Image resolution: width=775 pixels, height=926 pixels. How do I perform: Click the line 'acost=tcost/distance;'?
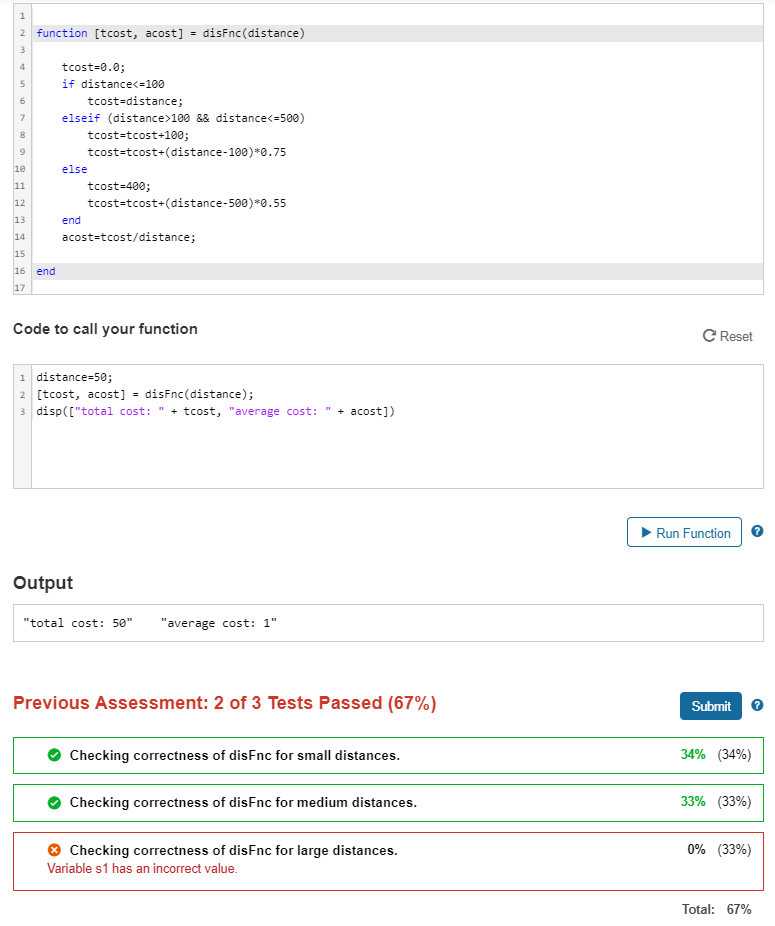click(129, 237)
